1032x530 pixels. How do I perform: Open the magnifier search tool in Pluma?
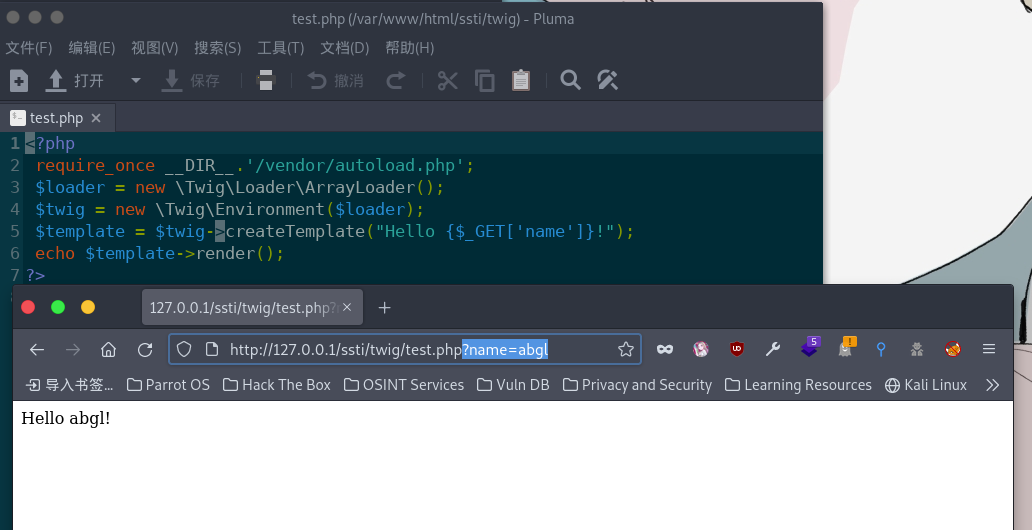pos(570,81)
